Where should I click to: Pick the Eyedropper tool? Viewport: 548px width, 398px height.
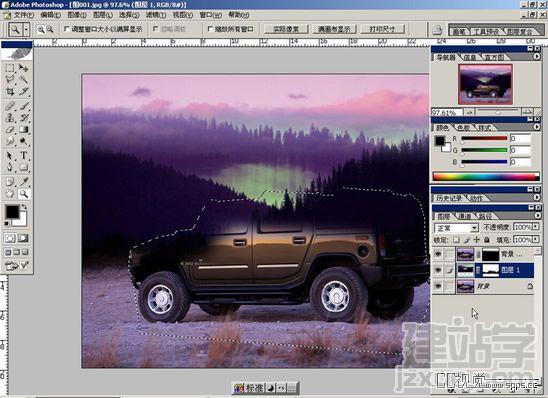click(x=23, y=182)
